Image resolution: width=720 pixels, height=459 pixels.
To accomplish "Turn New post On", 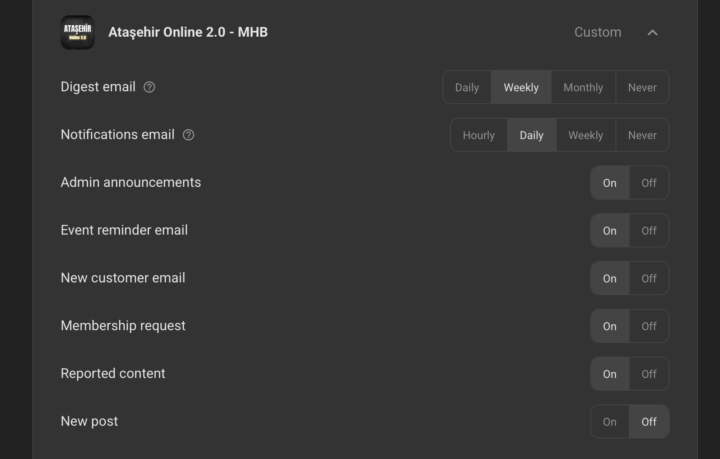I will point(610,421).
